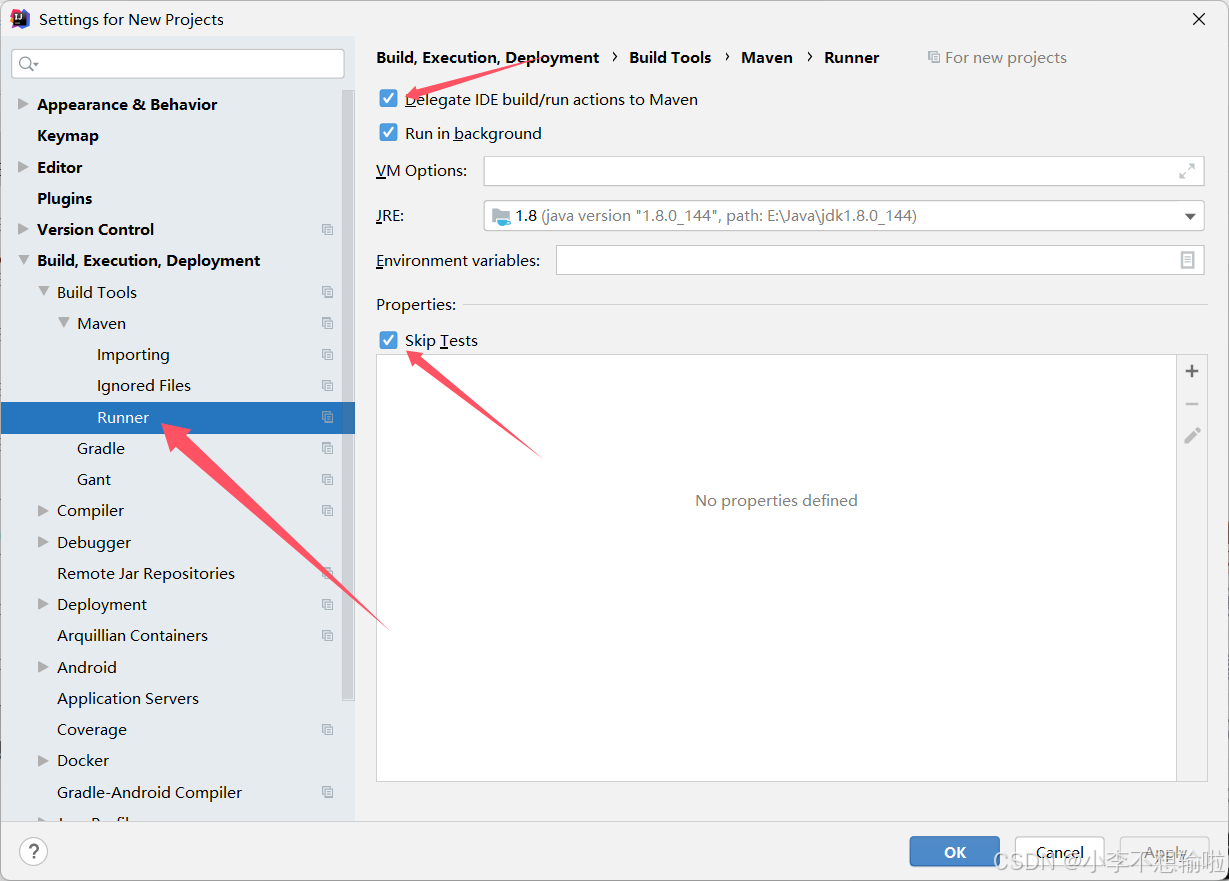Click the edit property pencil icon
The image size is (1229, 881).
point(1192,436)
